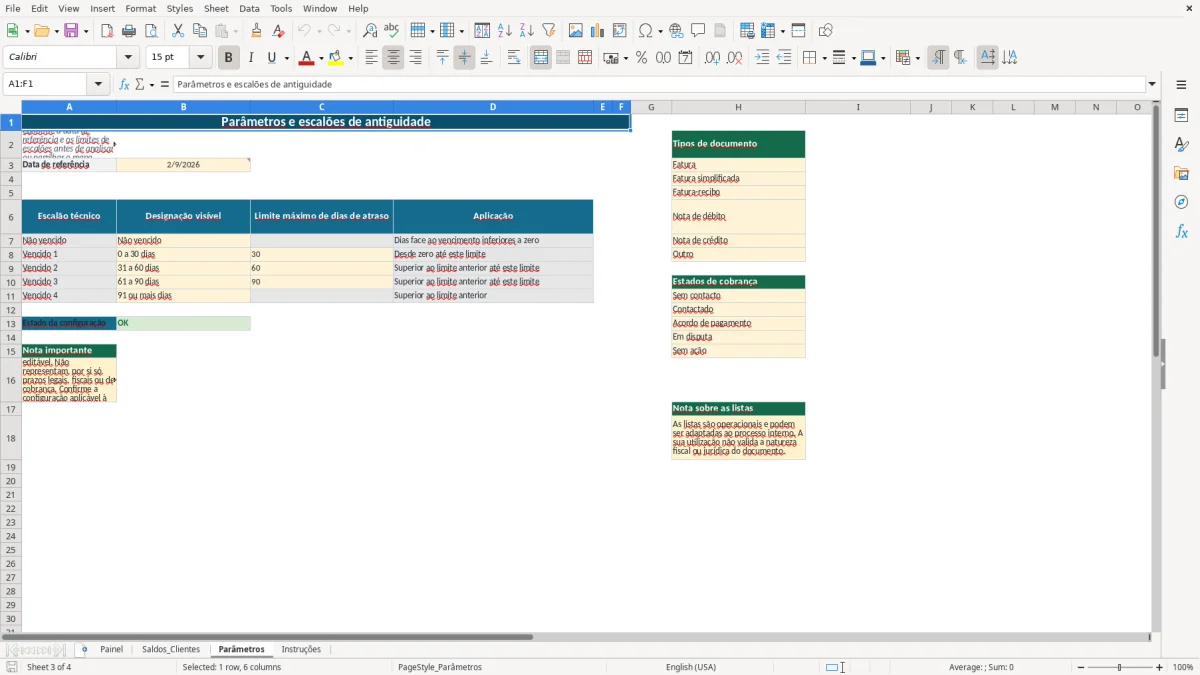Insert a pivot table
Viewport: 1200px width, 675px height.
pyautogui.click(x=620, y=31)
